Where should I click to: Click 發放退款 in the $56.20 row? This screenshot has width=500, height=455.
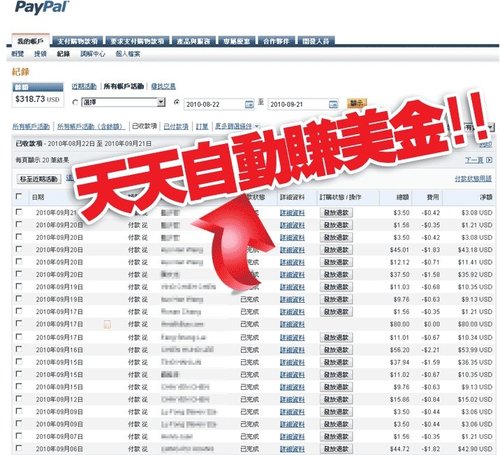tap(336, 350)
